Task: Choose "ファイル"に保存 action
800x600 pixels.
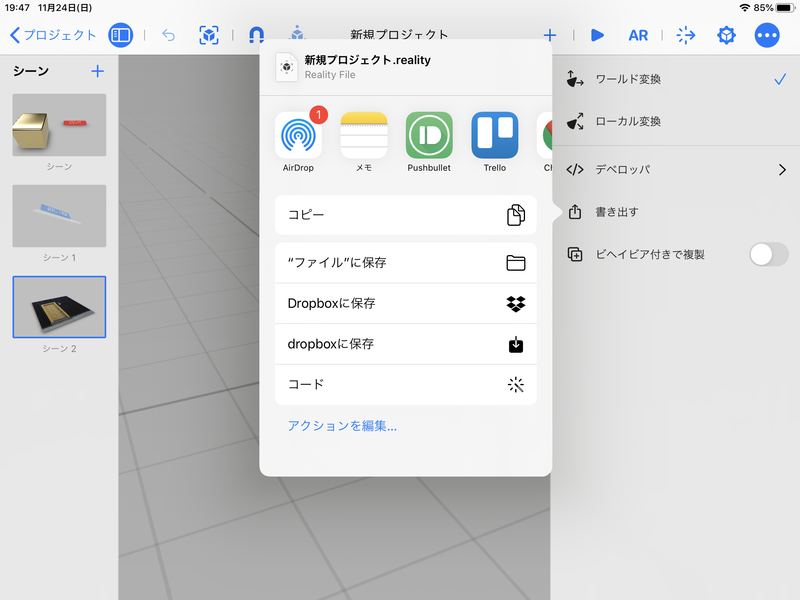Action: (406, 263)
